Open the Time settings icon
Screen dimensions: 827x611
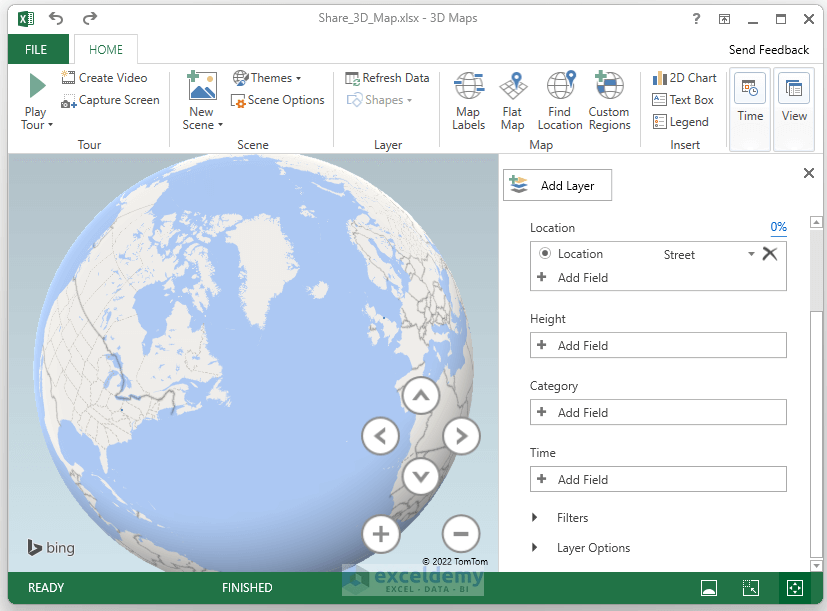point(749,98)
